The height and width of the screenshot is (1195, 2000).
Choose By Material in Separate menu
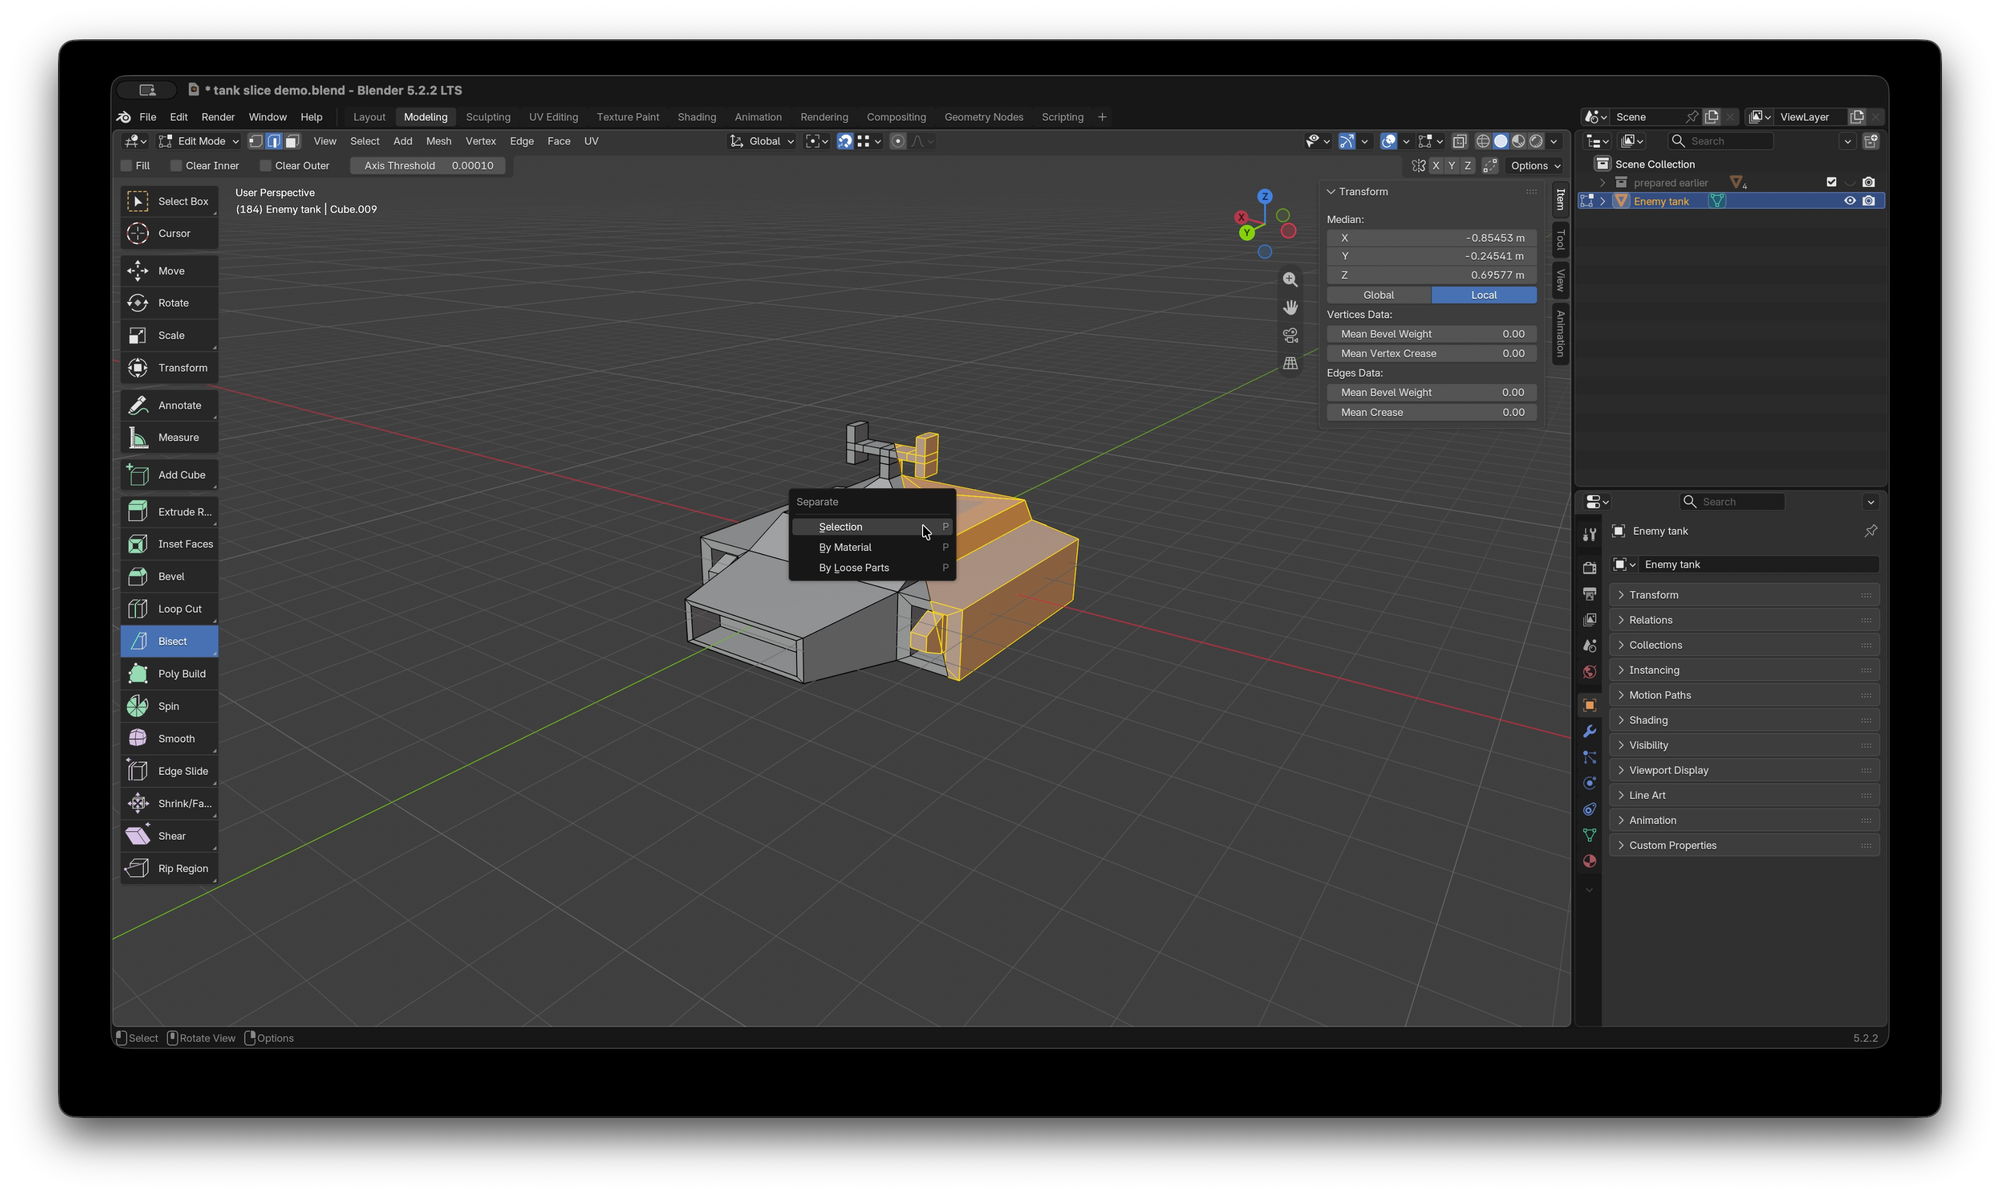[x=873, y=548]
